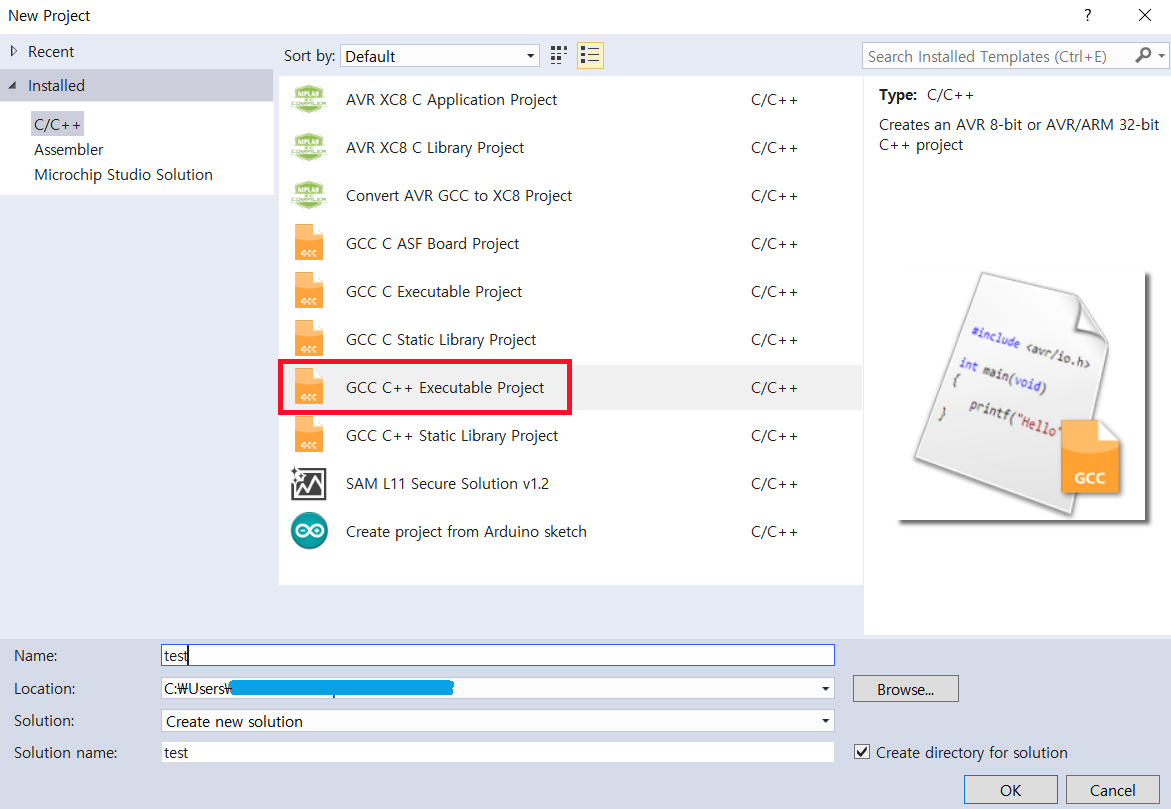Select Convert AVR GCC to XC8 Project text

[459, 195]
